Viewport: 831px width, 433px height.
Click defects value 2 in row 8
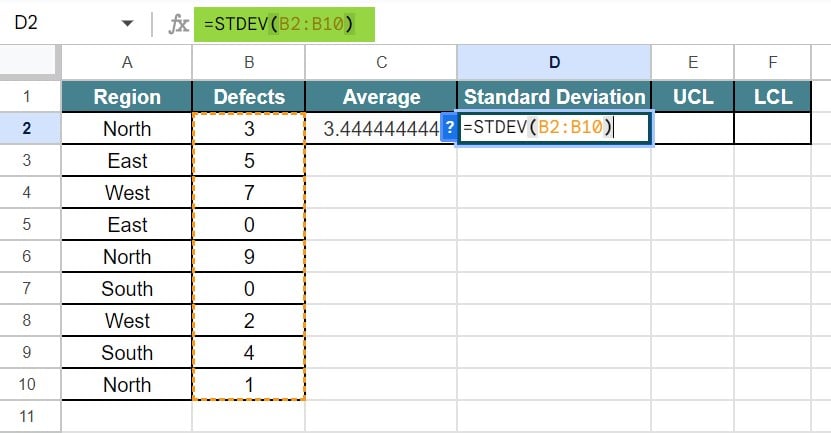[249, 321]
